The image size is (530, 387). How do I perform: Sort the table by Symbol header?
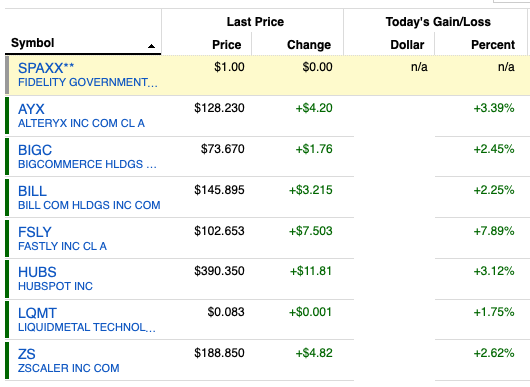tap(32, 43)
